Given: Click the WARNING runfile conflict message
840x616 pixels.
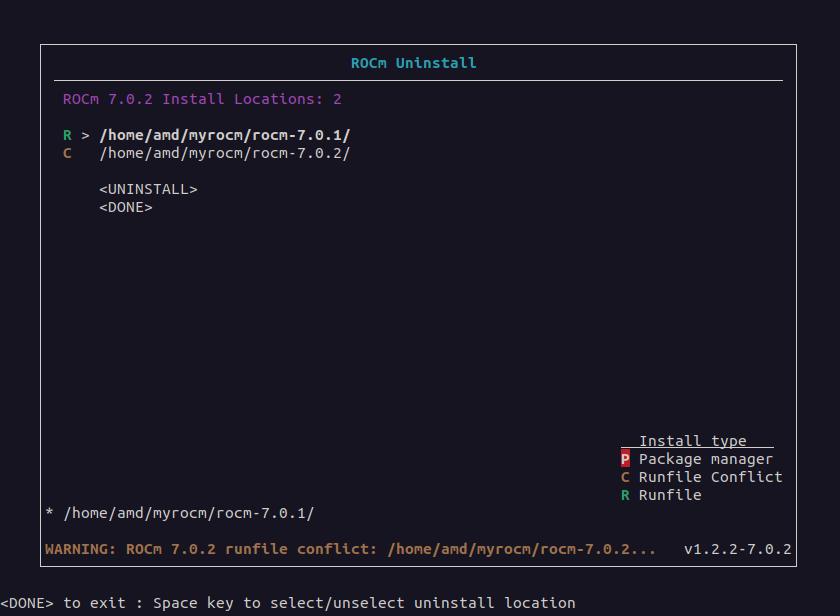Looking at the screenshot, I should click(351, 549).
